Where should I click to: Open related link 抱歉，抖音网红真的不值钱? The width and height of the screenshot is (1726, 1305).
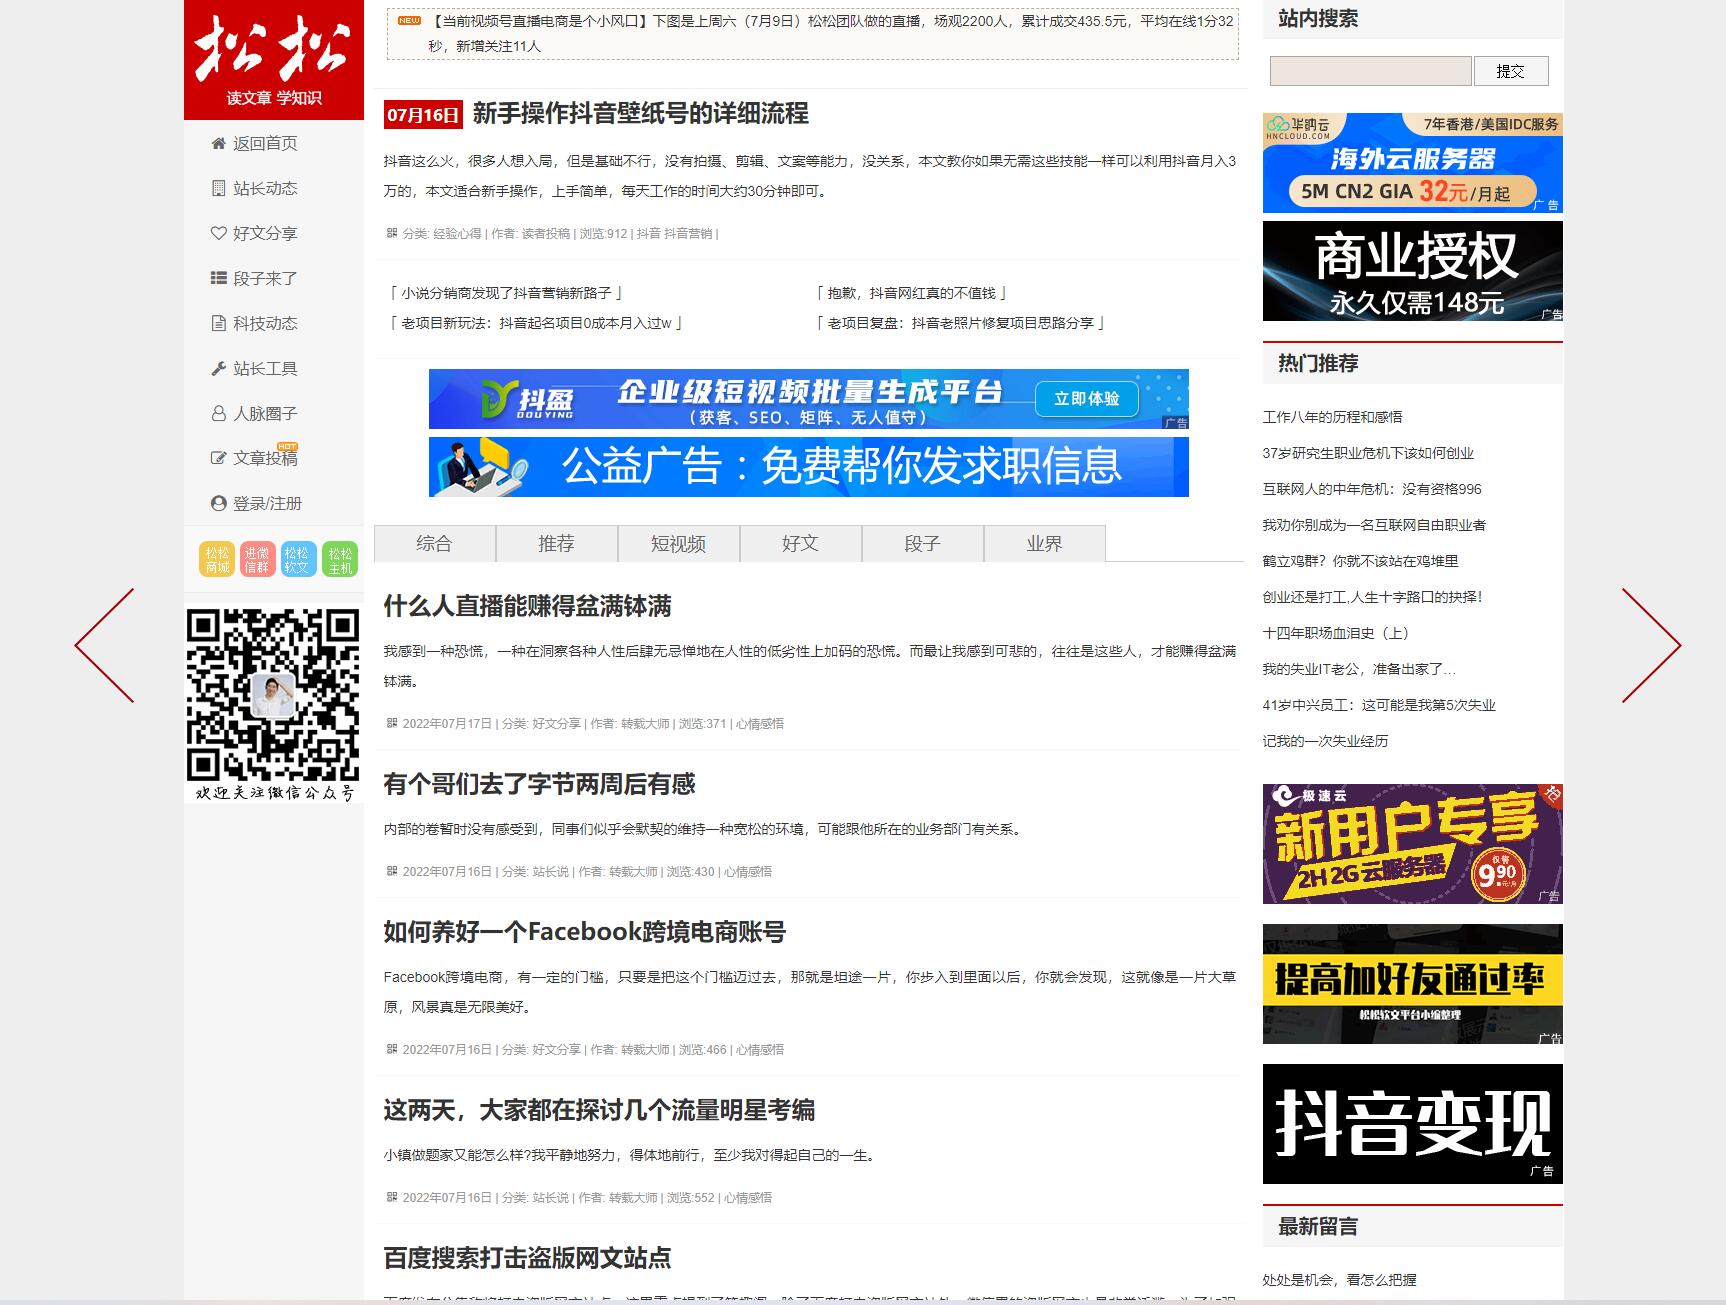click(x=911, y=293)
